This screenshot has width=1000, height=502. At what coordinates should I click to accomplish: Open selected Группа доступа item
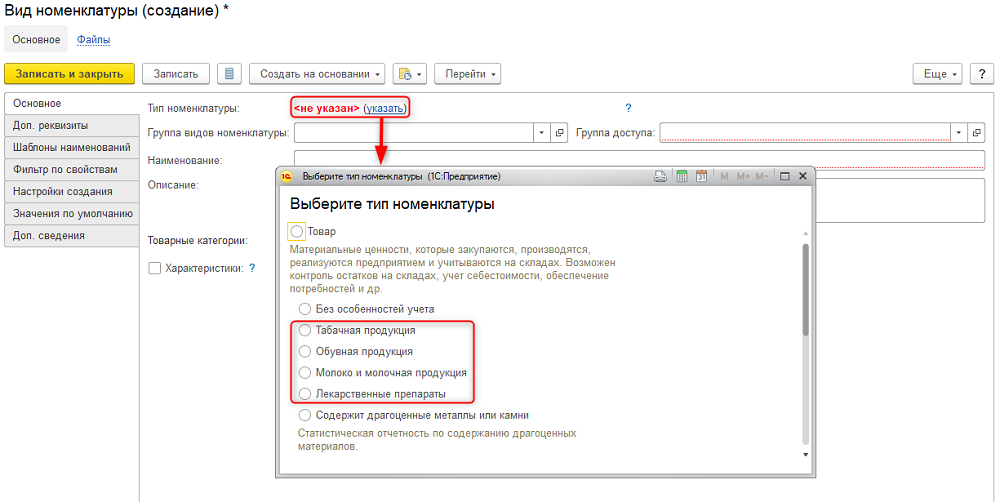(x=976, y=133)
